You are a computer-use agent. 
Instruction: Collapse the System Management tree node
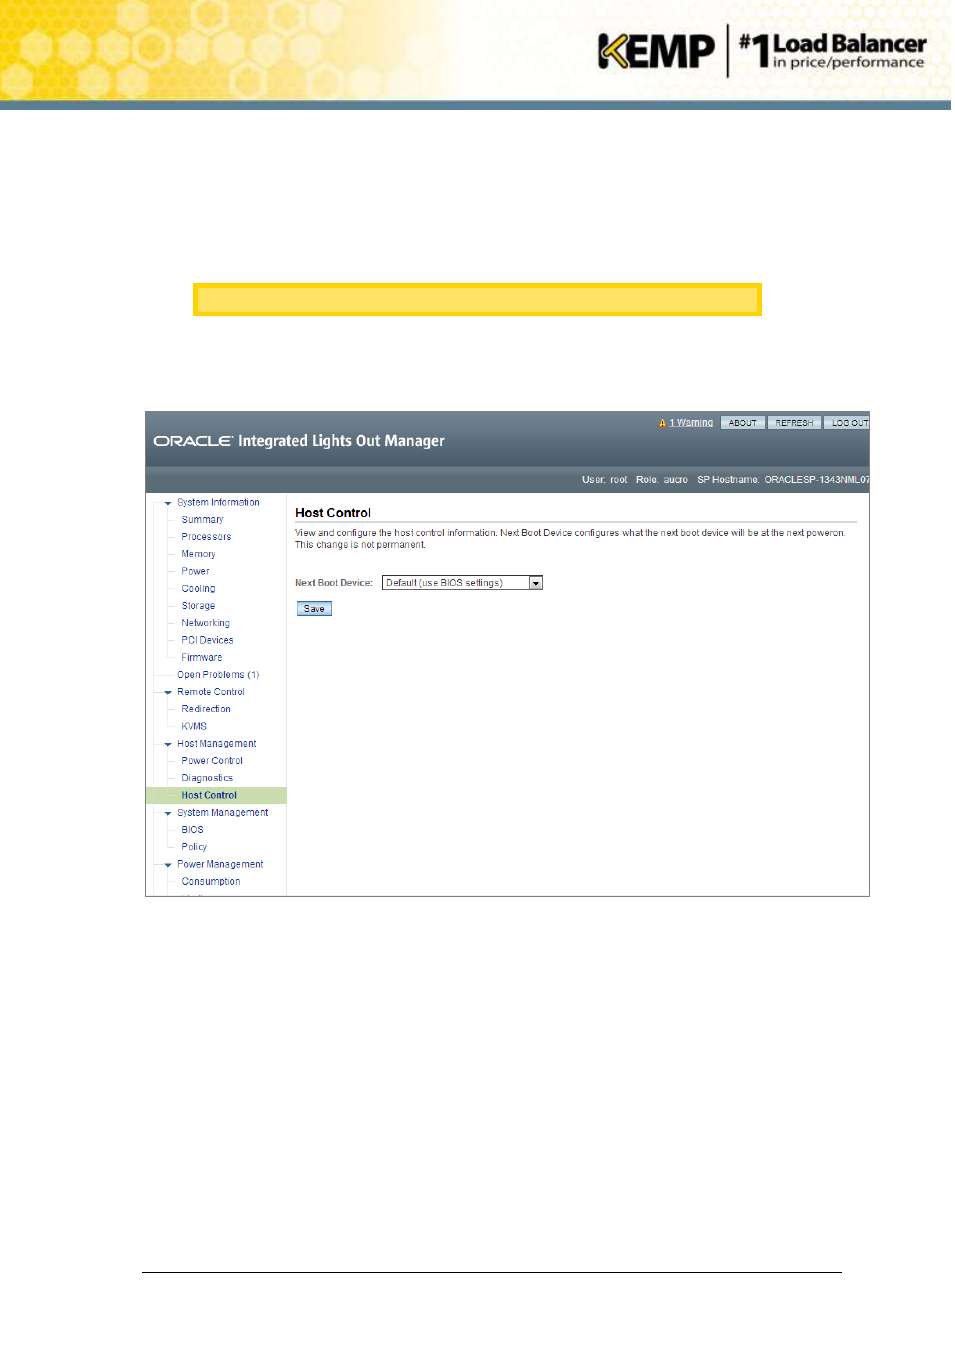(168, 813)
